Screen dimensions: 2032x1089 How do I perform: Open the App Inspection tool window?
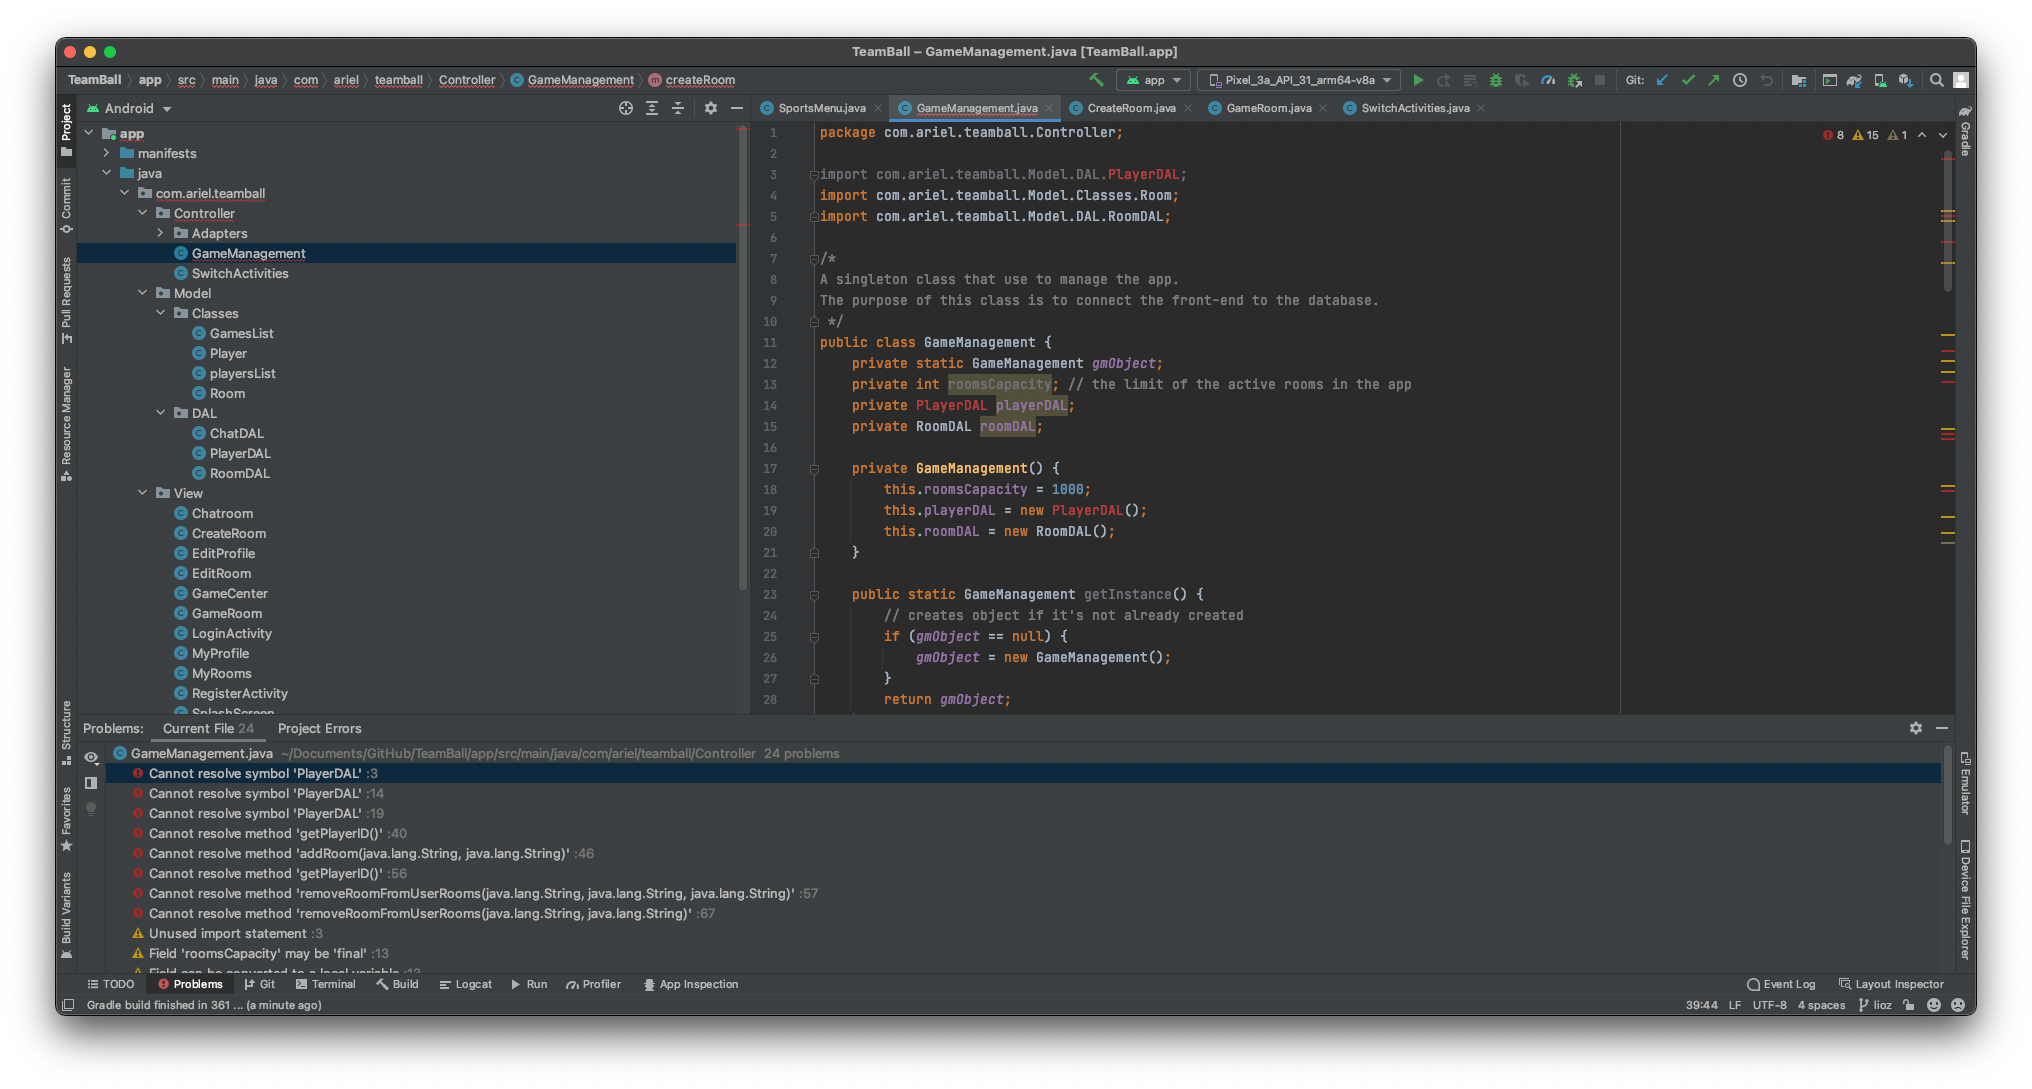pyautogui.click(x=691, y=984)
